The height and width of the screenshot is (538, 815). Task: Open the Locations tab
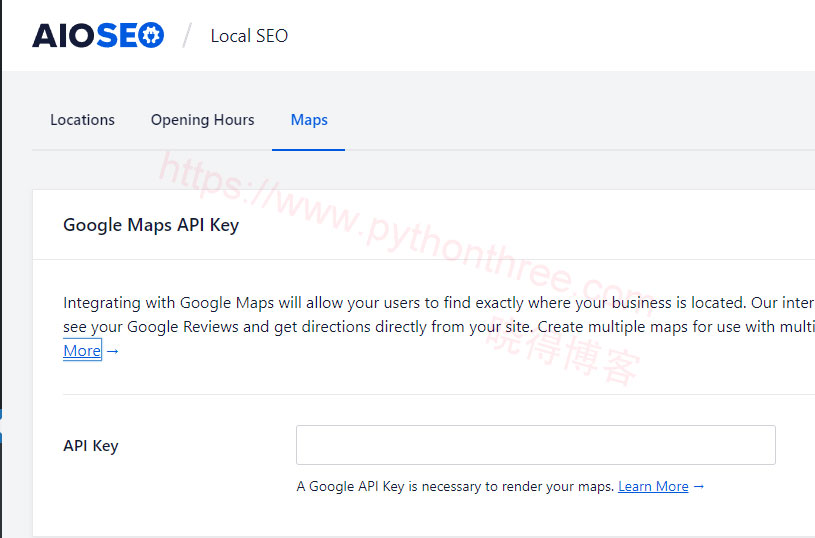click(x=82, y=120)
